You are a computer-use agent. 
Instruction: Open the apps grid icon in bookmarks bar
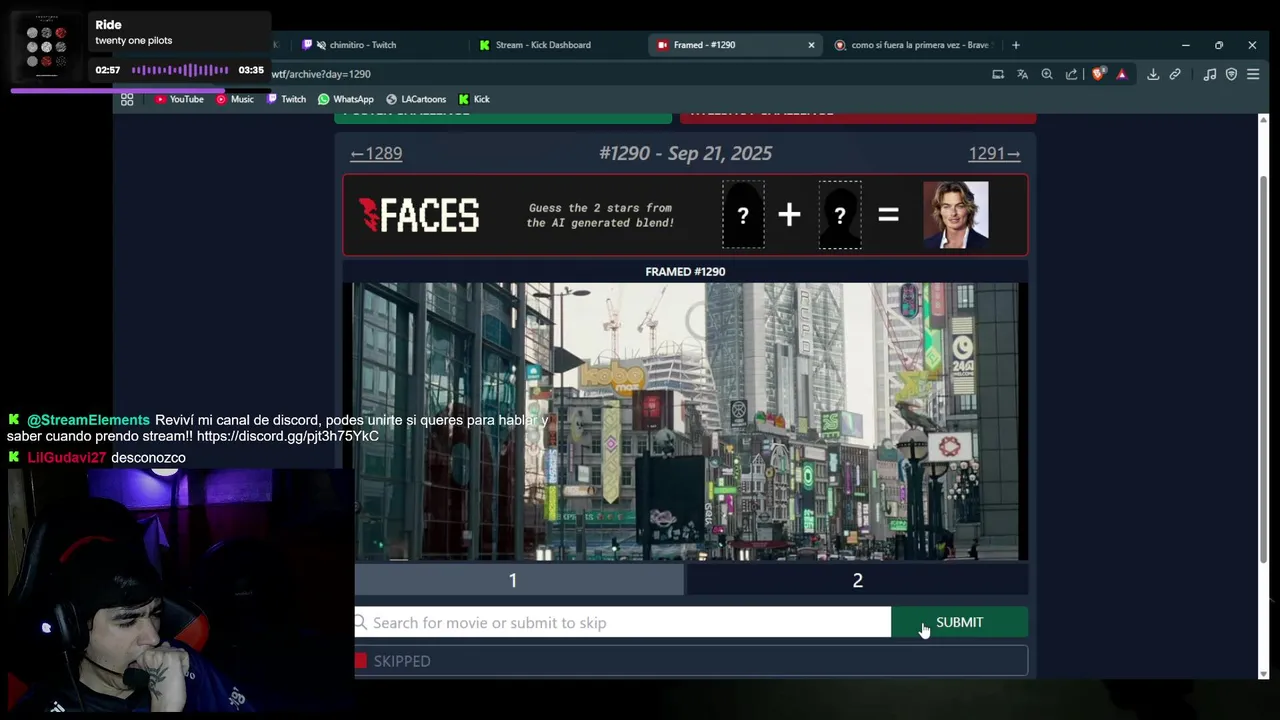pos(127,99)
